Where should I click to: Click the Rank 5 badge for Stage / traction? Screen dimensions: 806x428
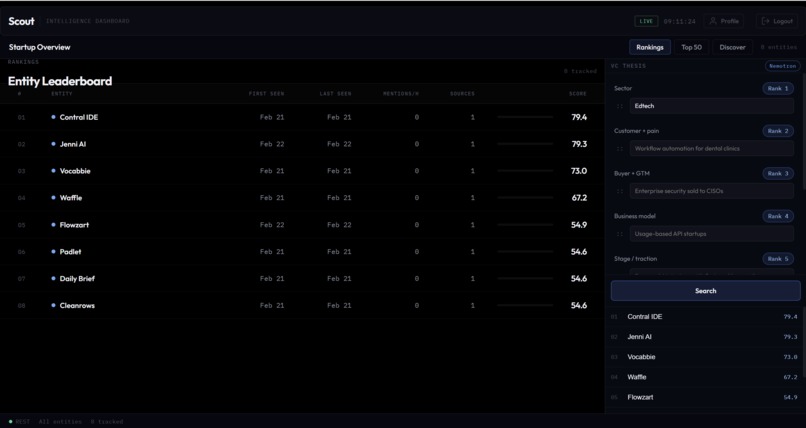[x=778, y=259]
